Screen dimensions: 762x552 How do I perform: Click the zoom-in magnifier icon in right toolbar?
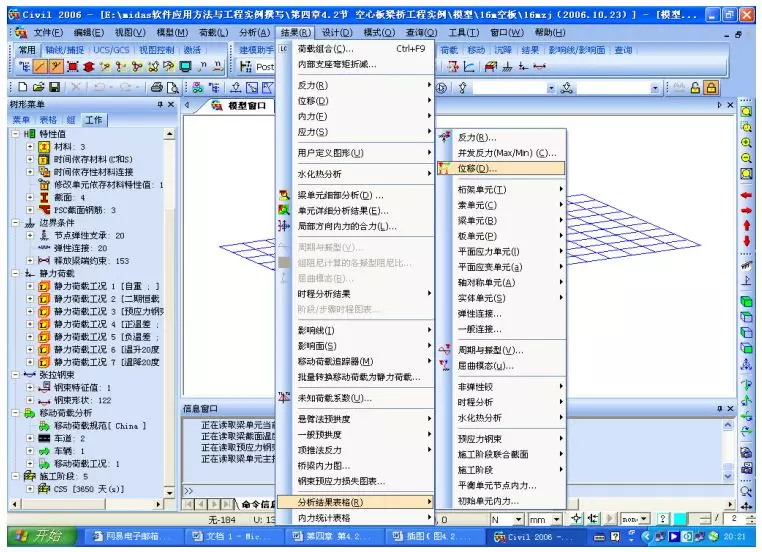pos(746,143)
